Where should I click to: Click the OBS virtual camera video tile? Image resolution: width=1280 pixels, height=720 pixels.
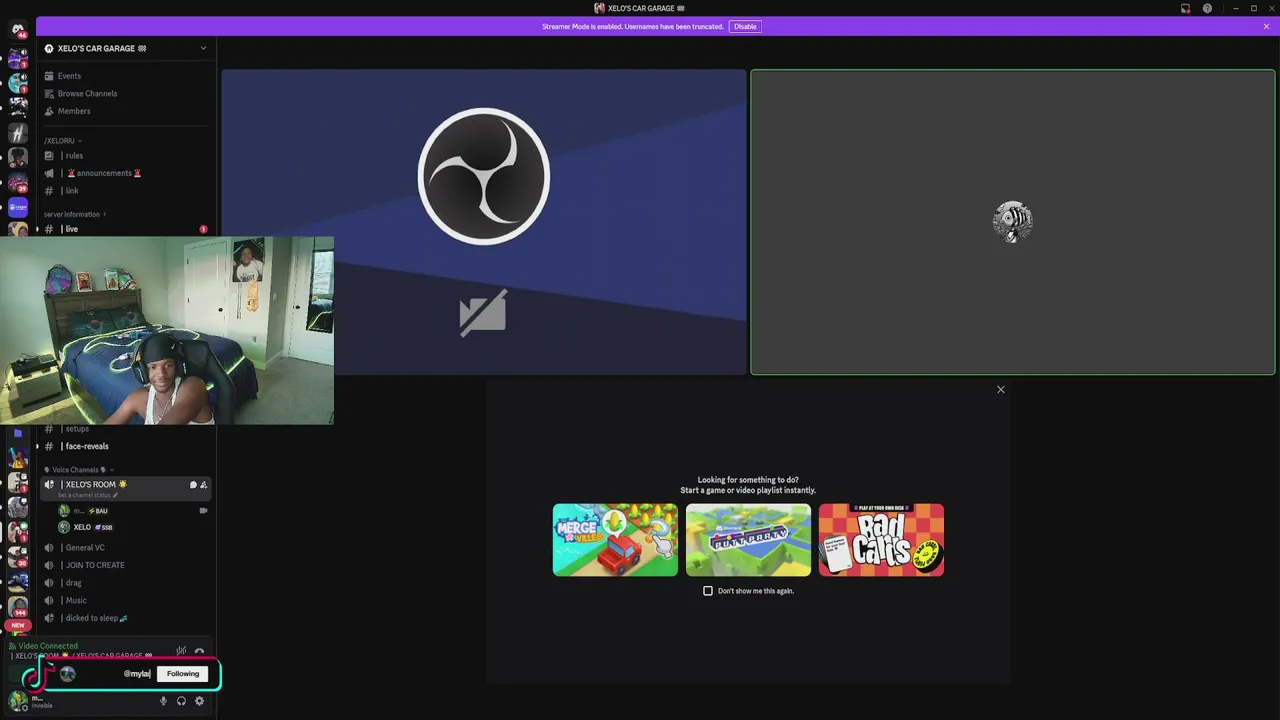pyautogui.click(x=483, y=222)
